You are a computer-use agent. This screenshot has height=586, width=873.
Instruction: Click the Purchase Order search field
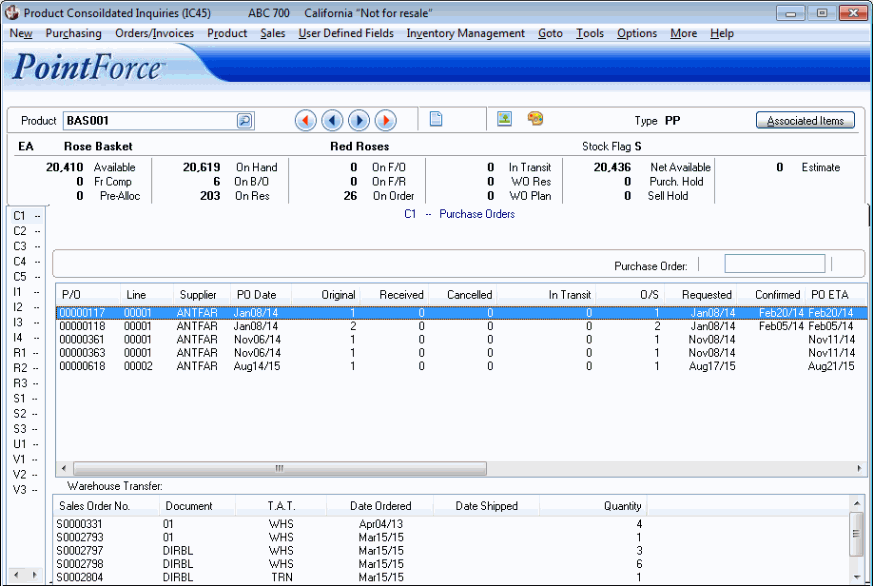click(774, 264)
